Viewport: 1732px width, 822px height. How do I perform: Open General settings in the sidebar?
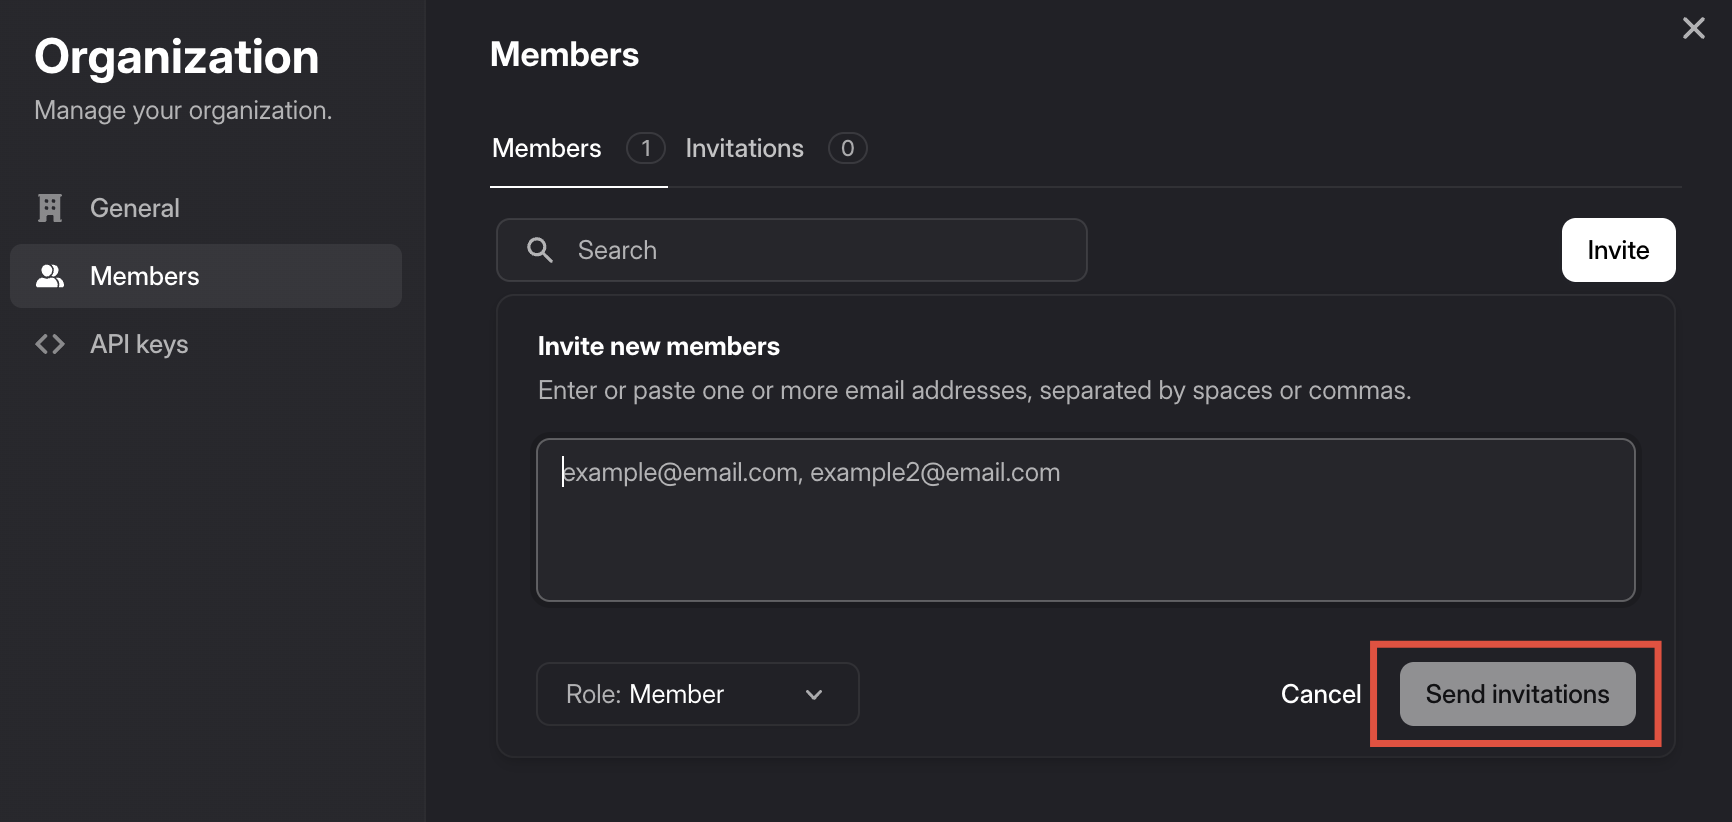(x=135, y=208)
